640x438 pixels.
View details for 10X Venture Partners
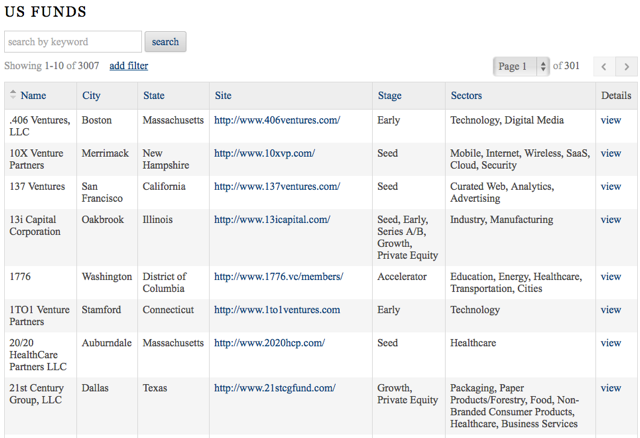(611, 153)
